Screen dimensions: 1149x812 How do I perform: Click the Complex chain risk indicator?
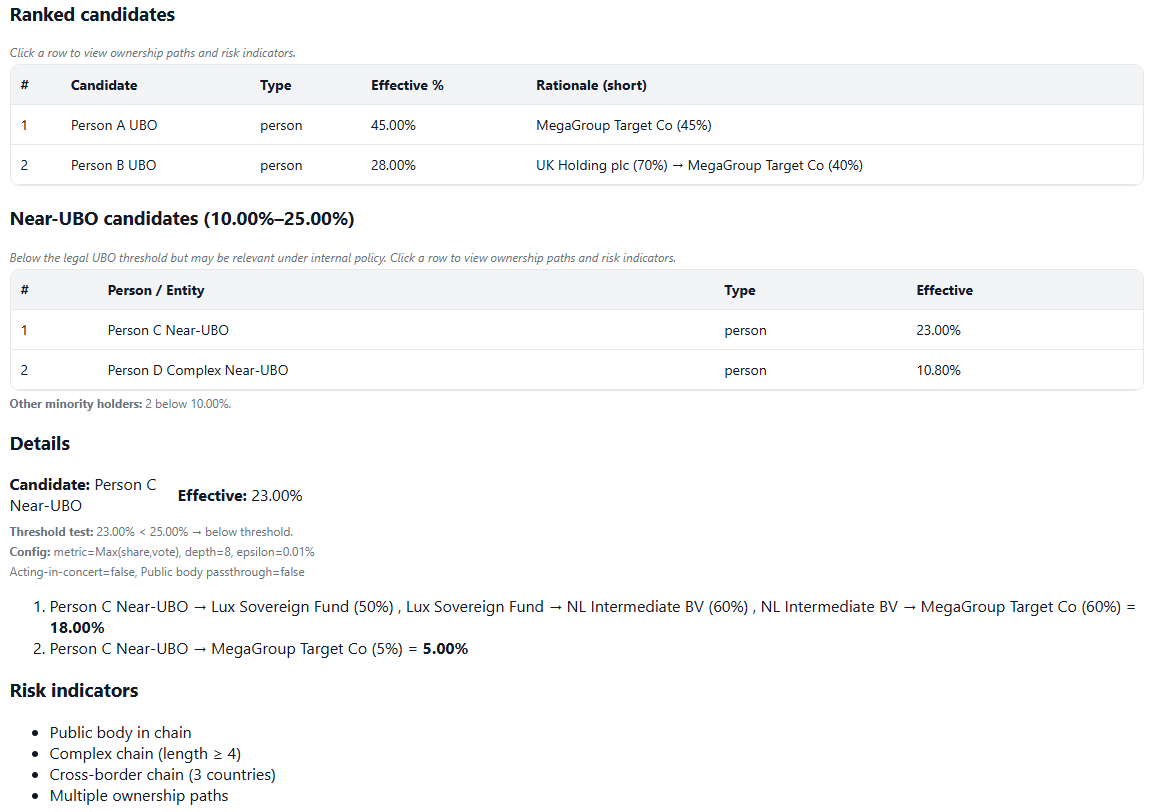[x=143, y=753]
